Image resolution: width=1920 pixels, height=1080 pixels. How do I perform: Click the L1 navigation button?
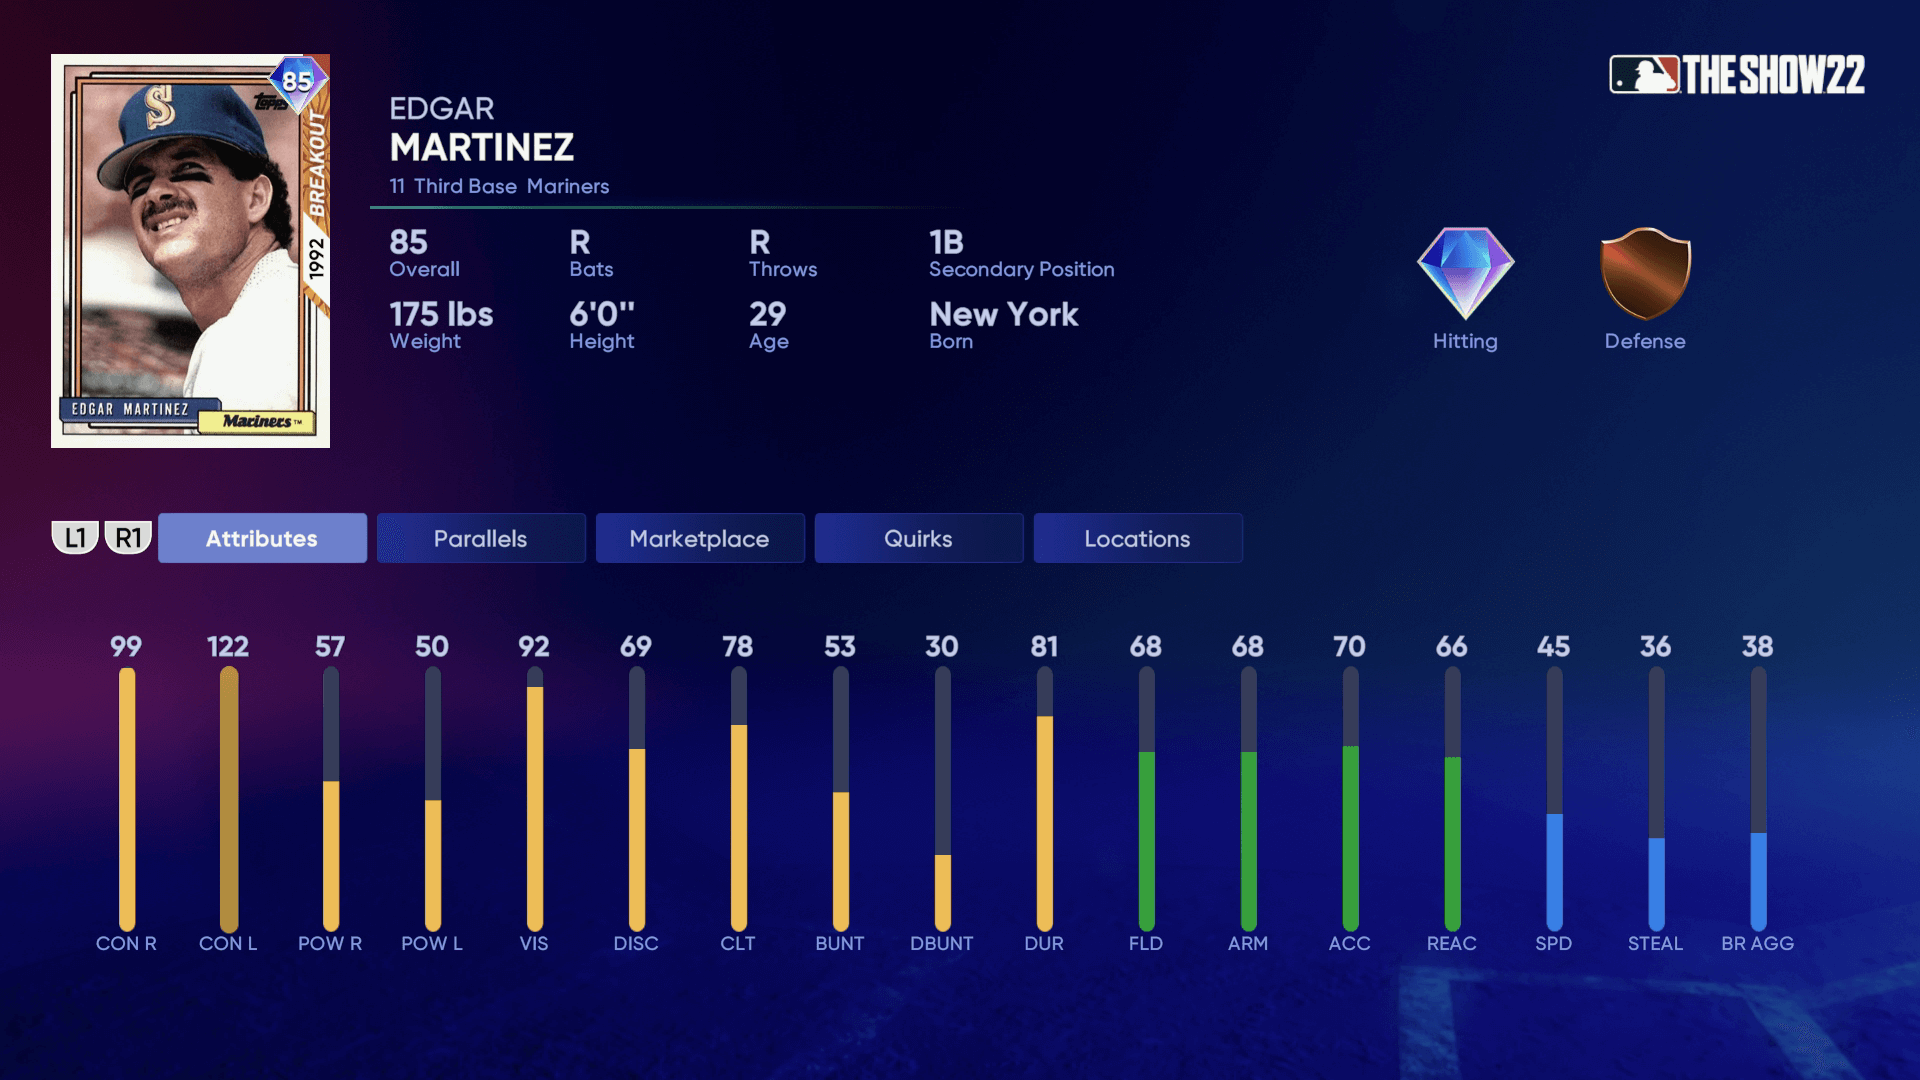[x=75, y=537]
